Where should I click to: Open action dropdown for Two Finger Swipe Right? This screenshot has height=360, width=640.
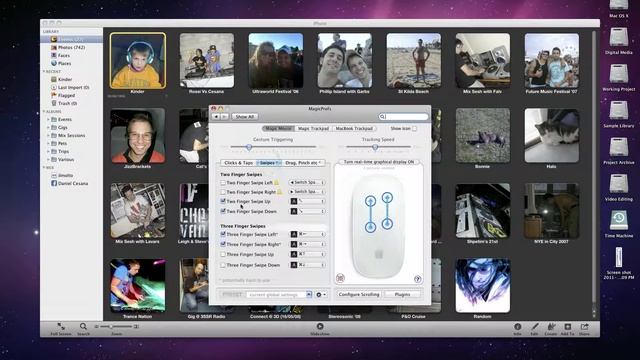[307, 191]
